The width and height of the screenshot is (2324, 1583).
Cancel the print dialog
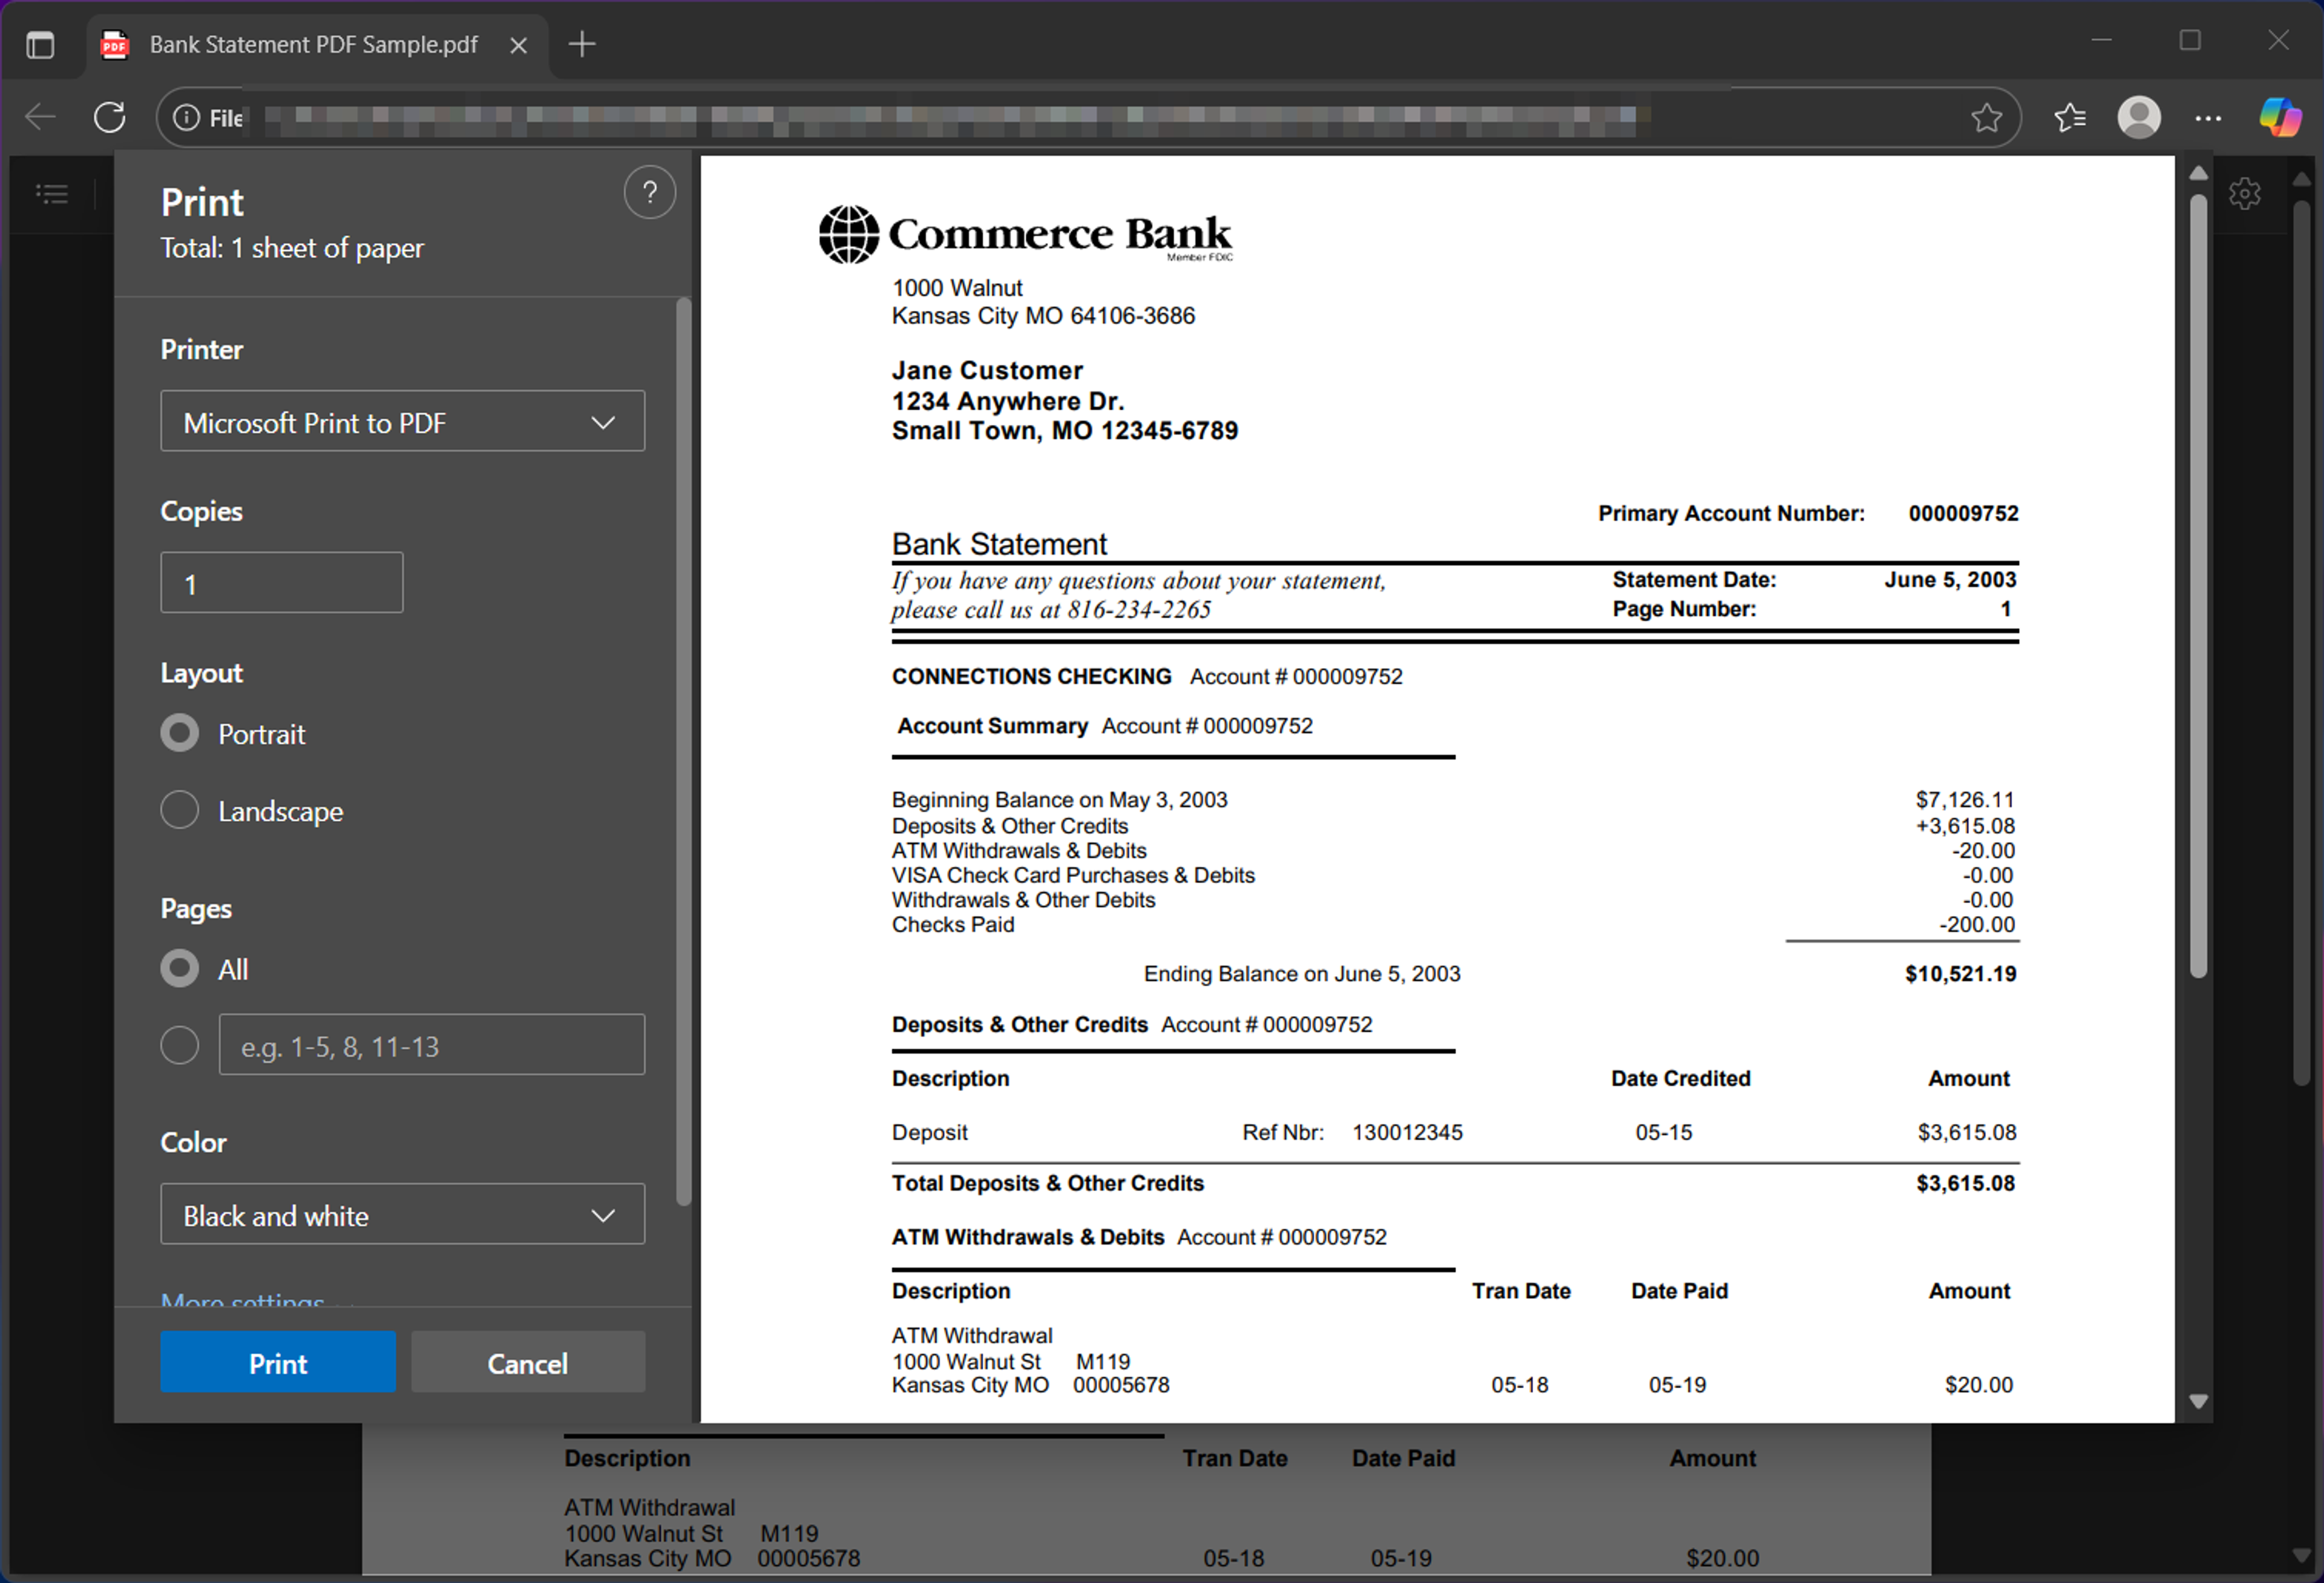pos(528,1362)
